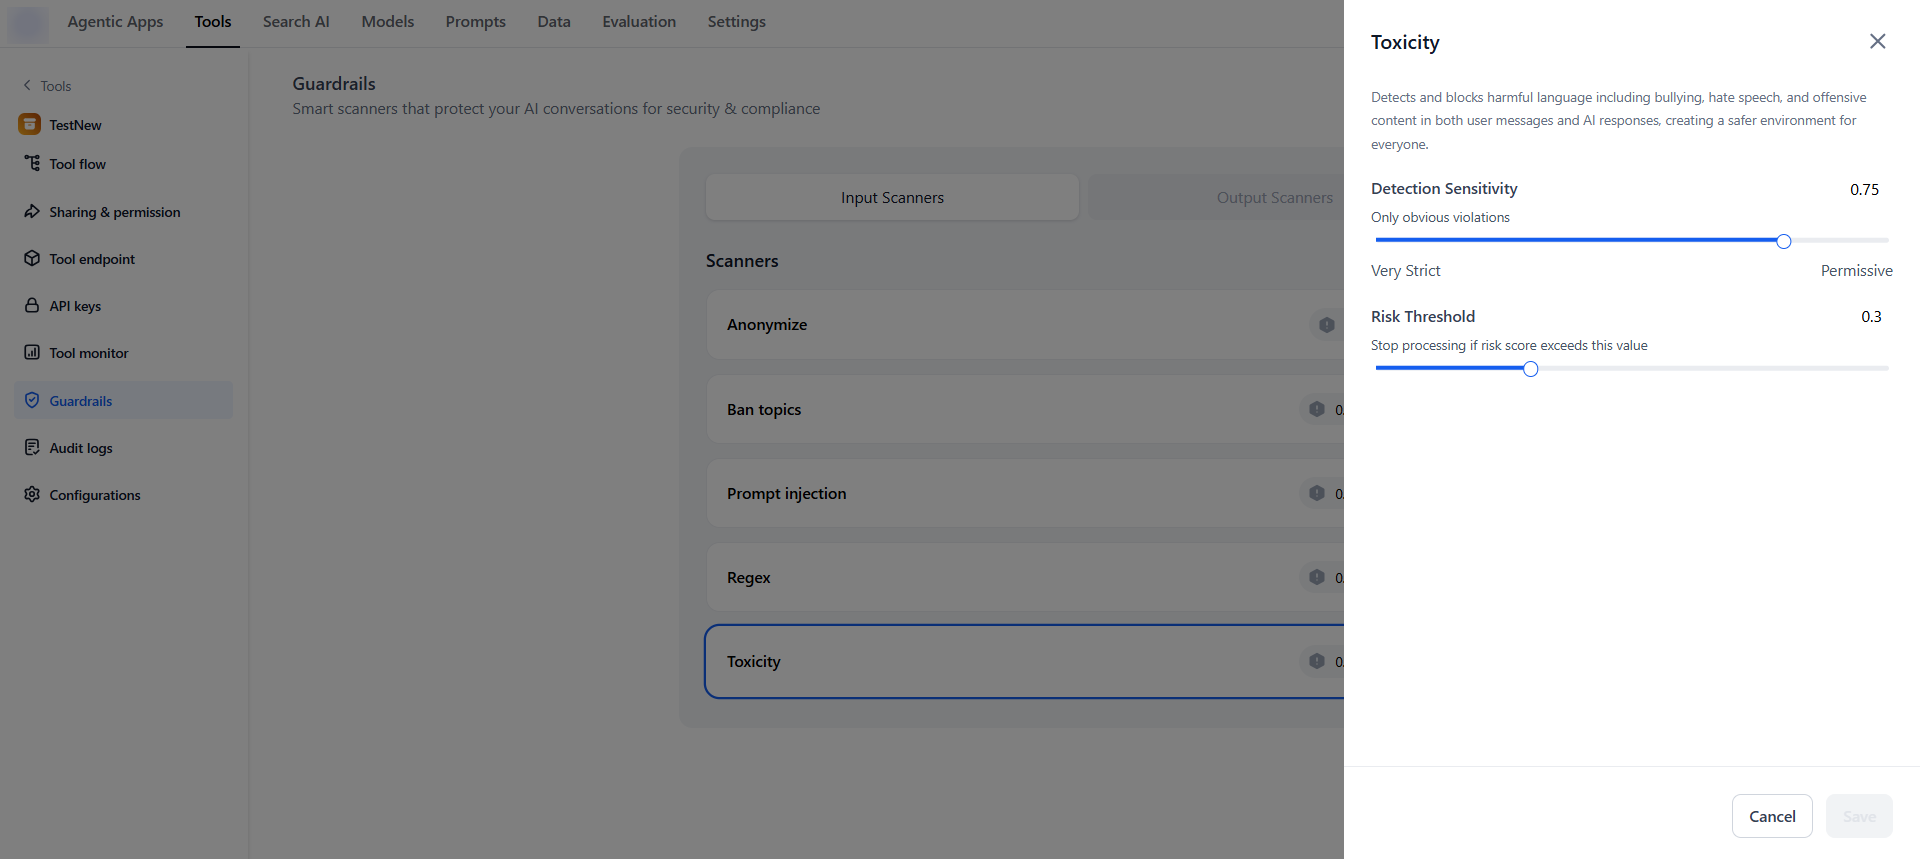Click the Risk Threshold slider handle

click(1530, 369)
